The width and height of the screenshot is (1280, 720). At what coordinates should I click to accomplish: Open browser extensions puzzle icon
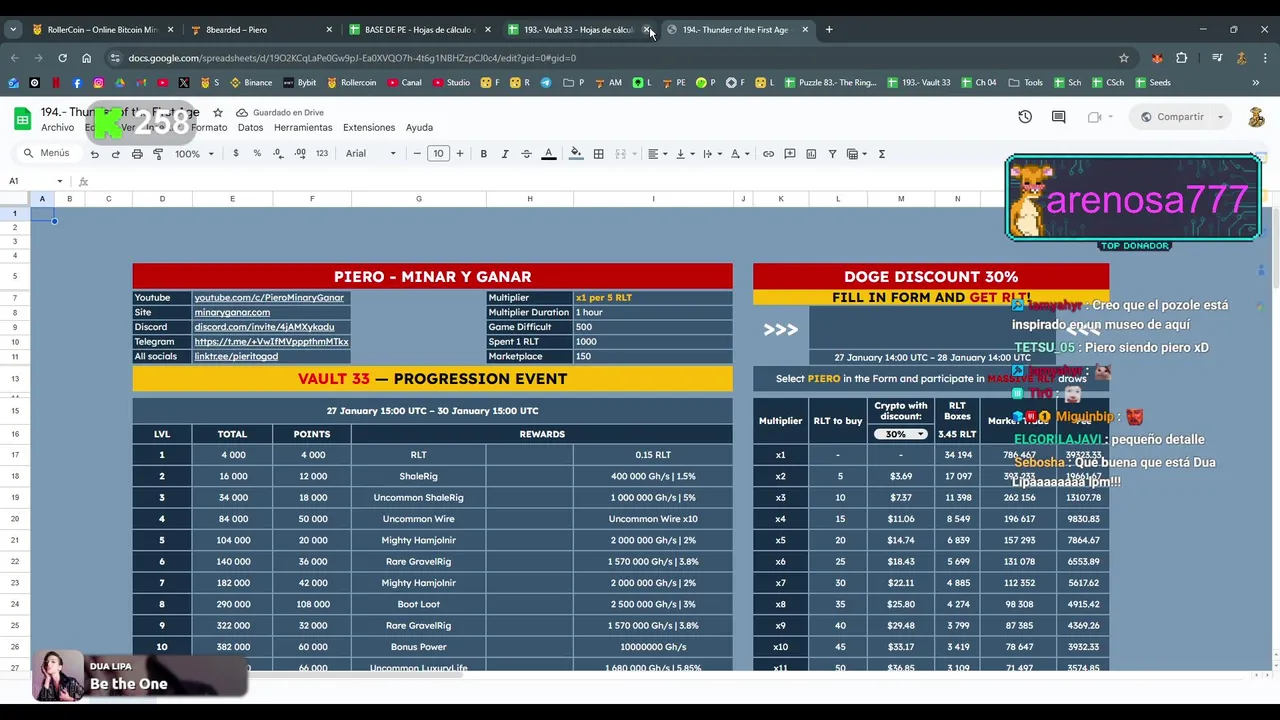point(1181,58)
